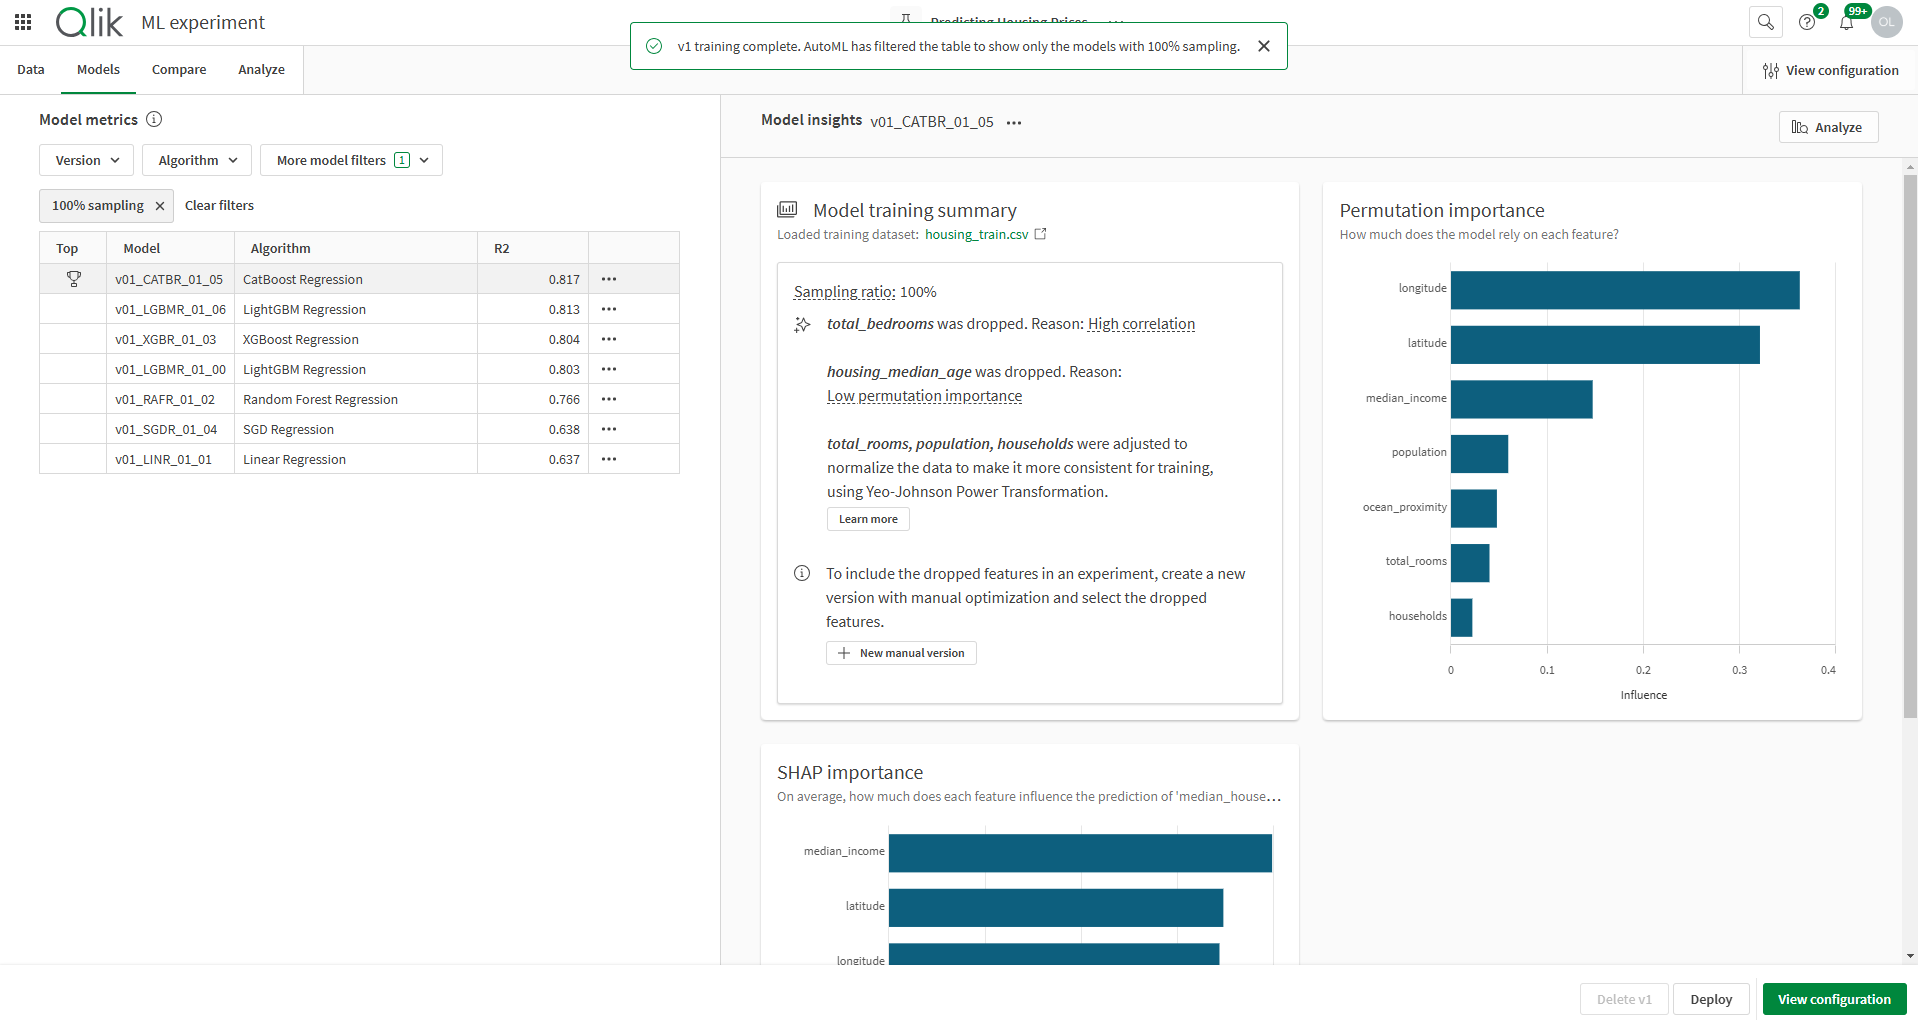Open external link icon beside housing_train.csv

point(1040,234)
